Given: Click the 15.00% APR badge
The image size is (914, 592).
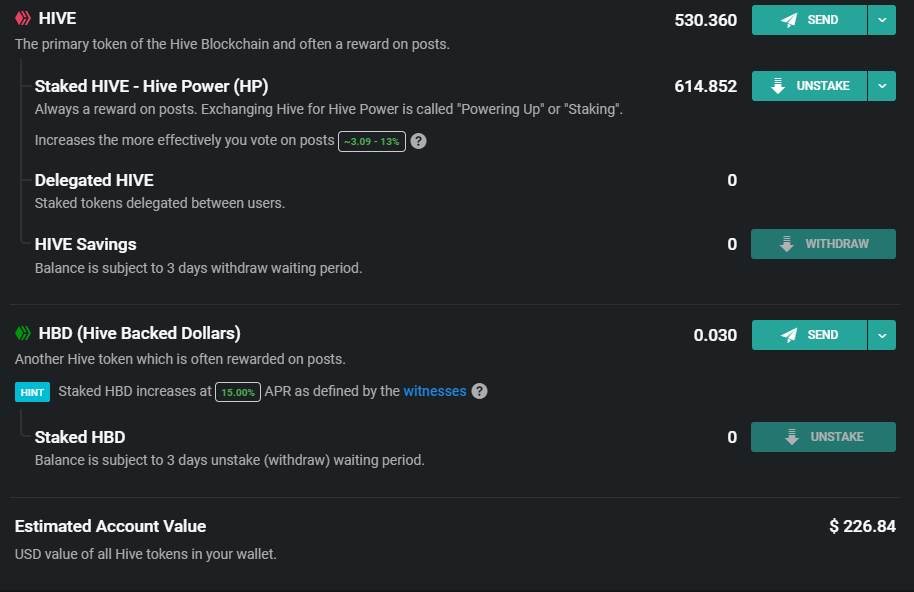Looking at the screenshot, I should tap(238, 392).
